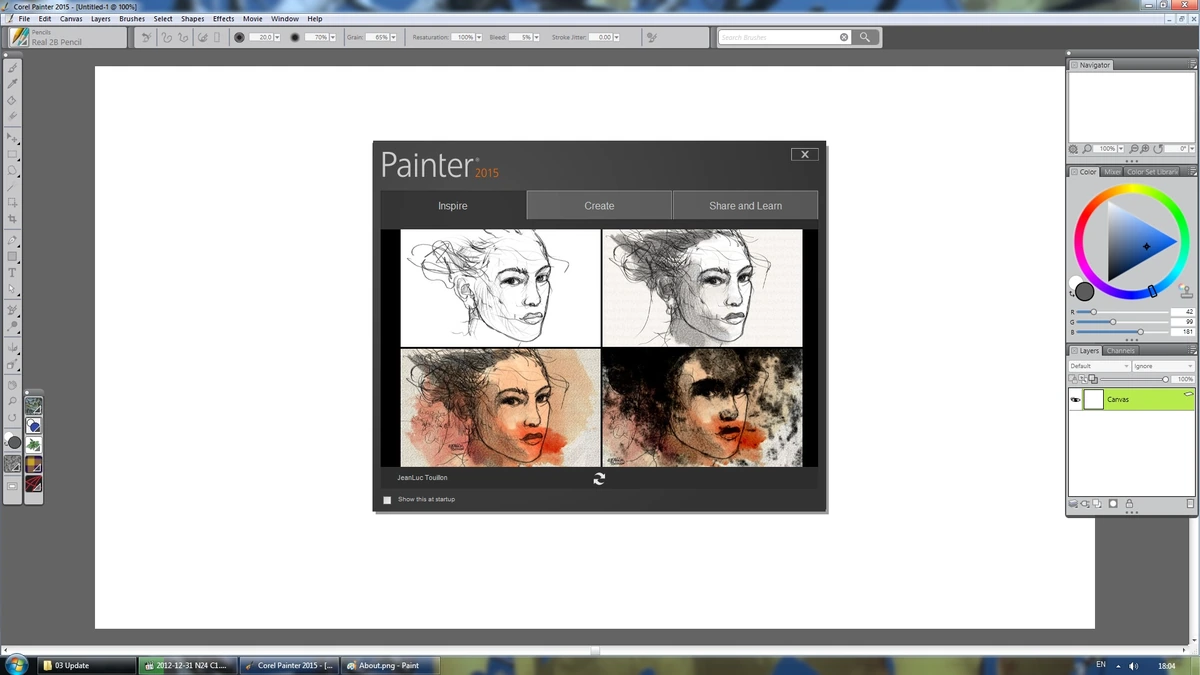Click the delete layer trash icon
The height and width of the screenshot is (675, 1200).
tap(1190, 504)
